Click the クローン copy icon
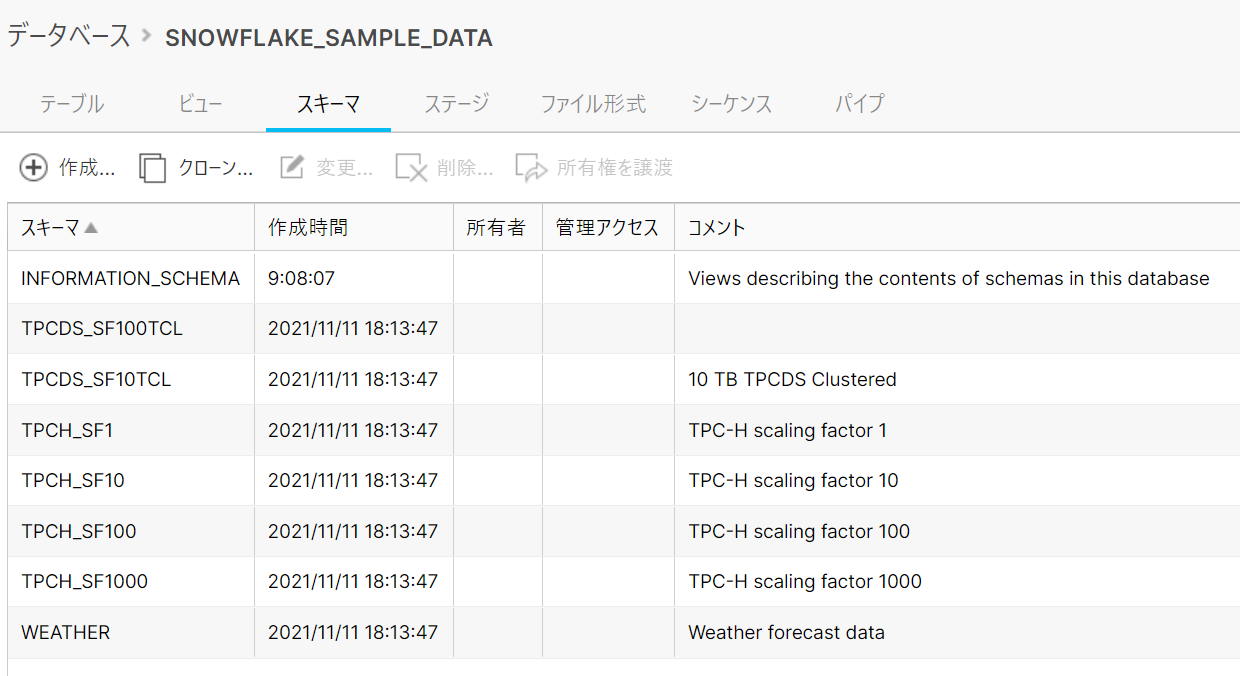Screen dimensions: 1240x676 point(152,167)
